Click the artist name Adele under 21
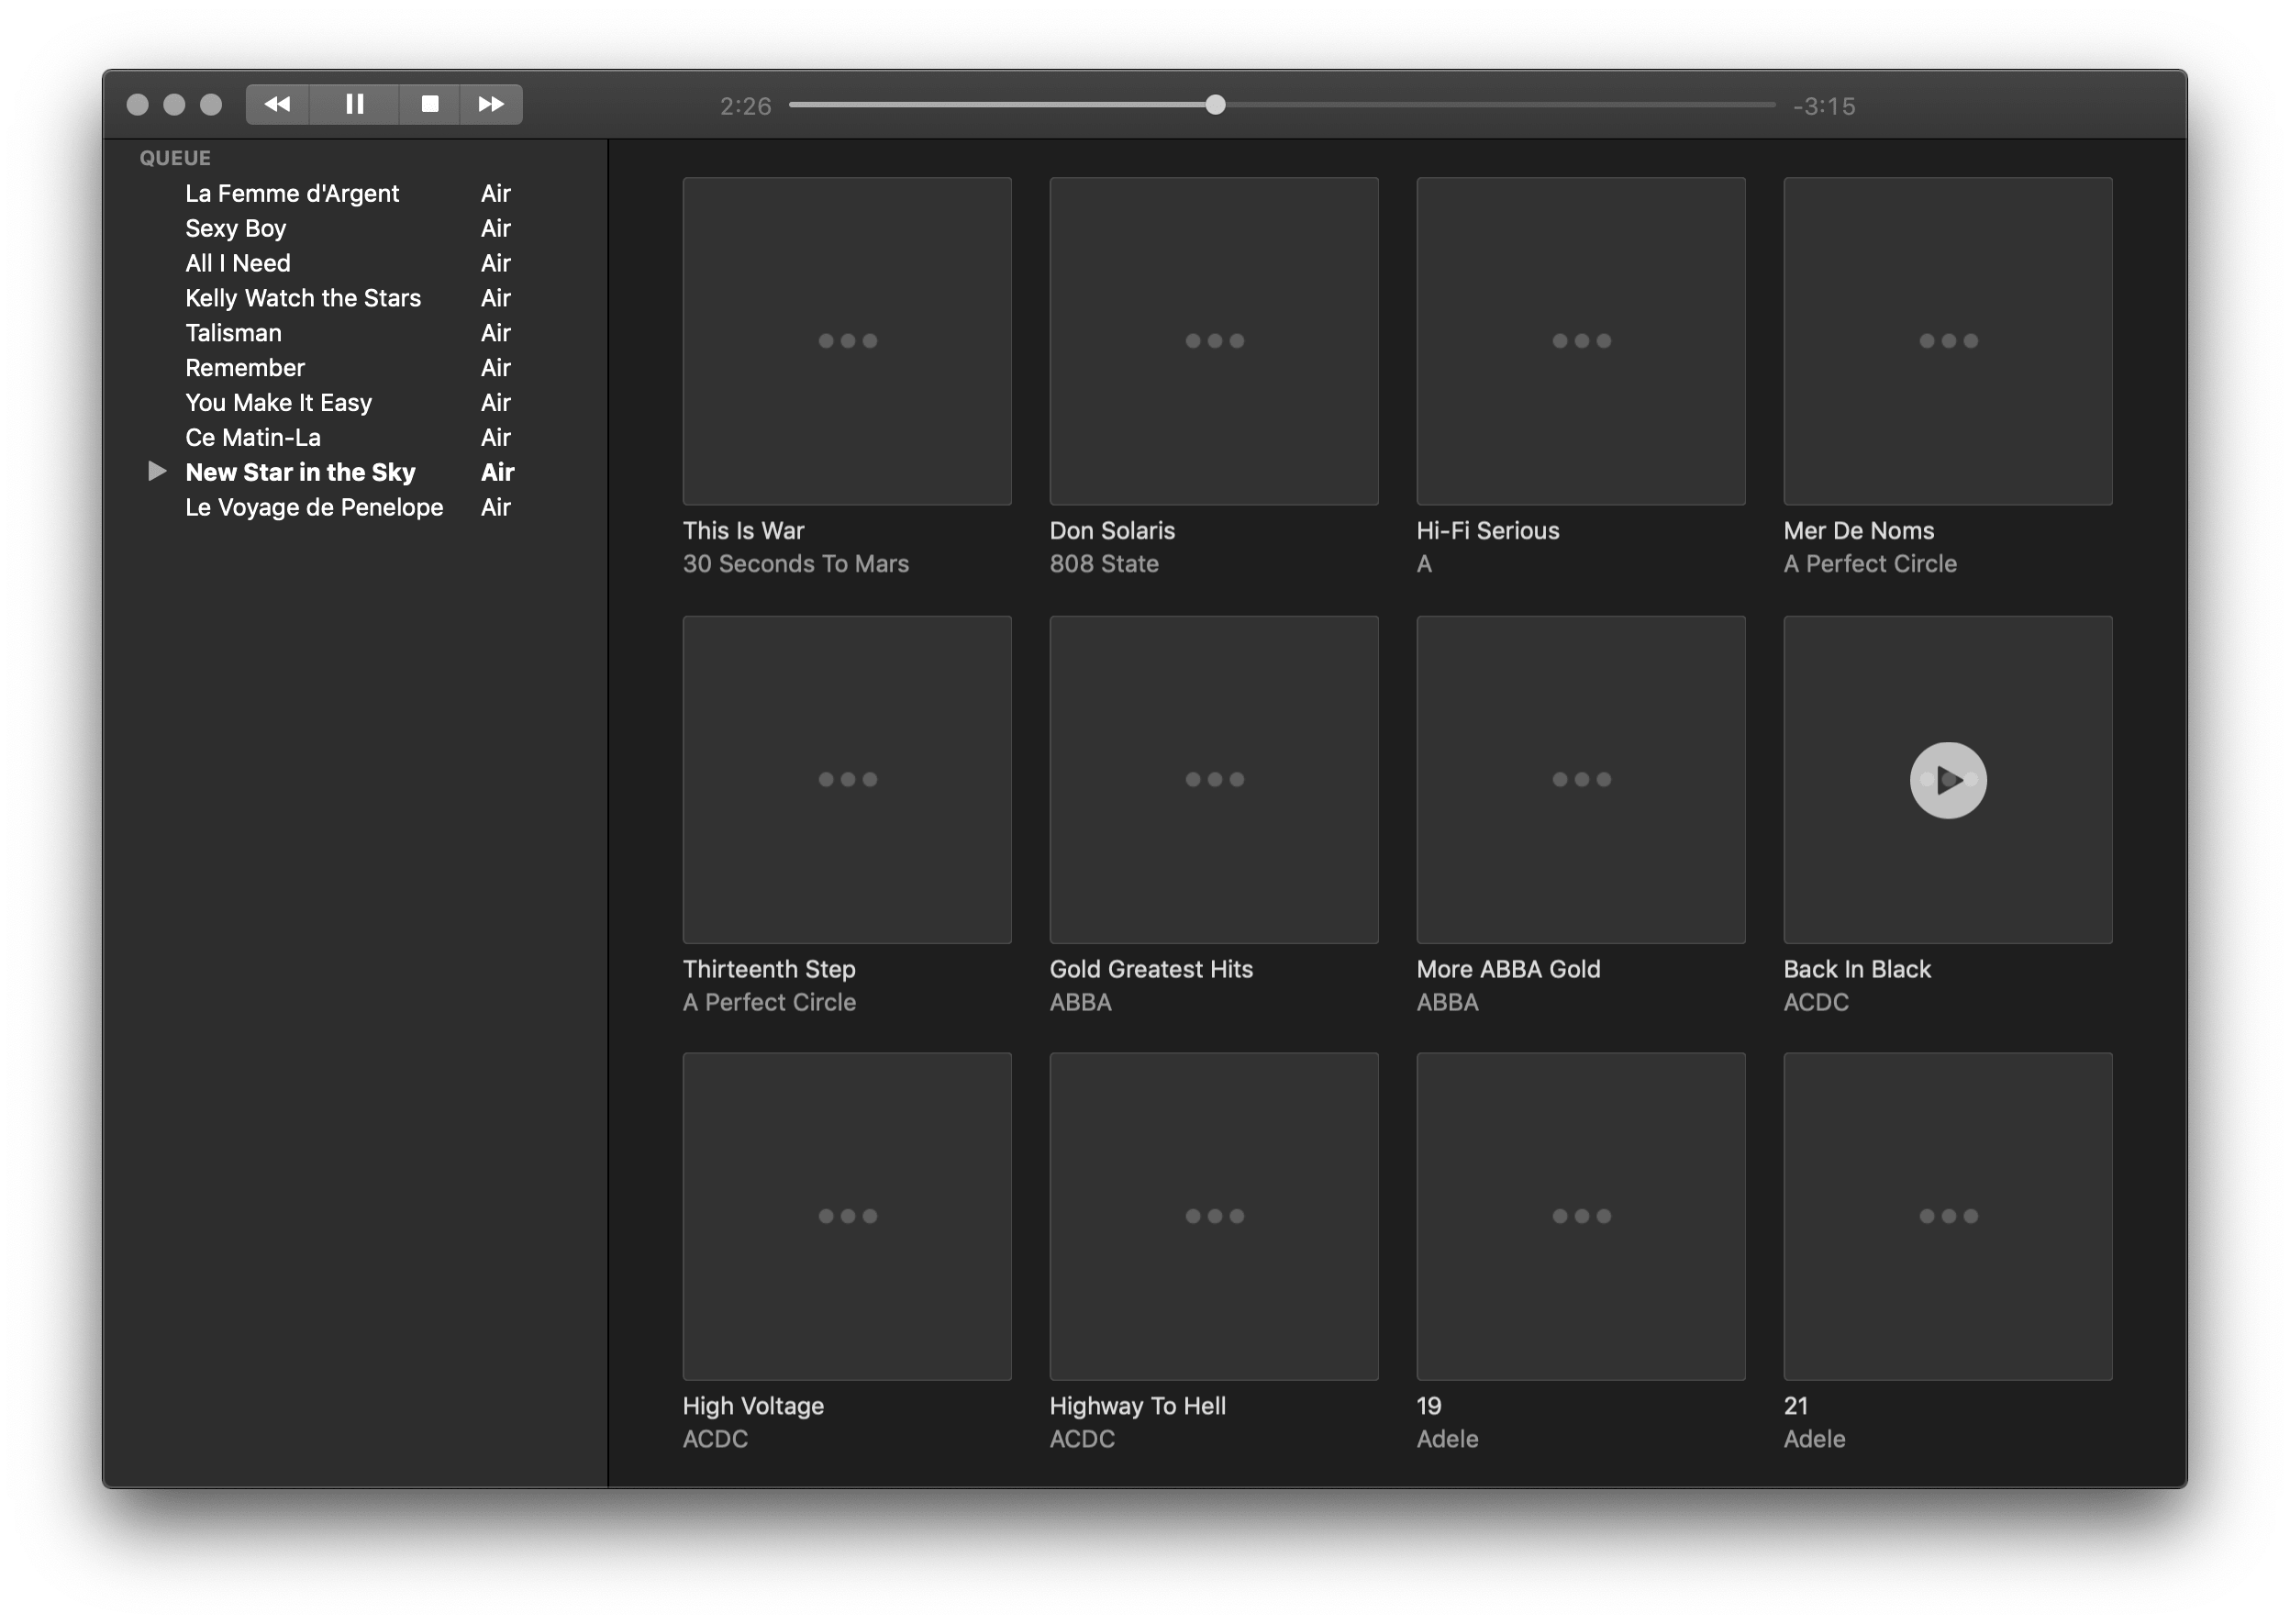2290x1624 pixels. (1814, 1438)
